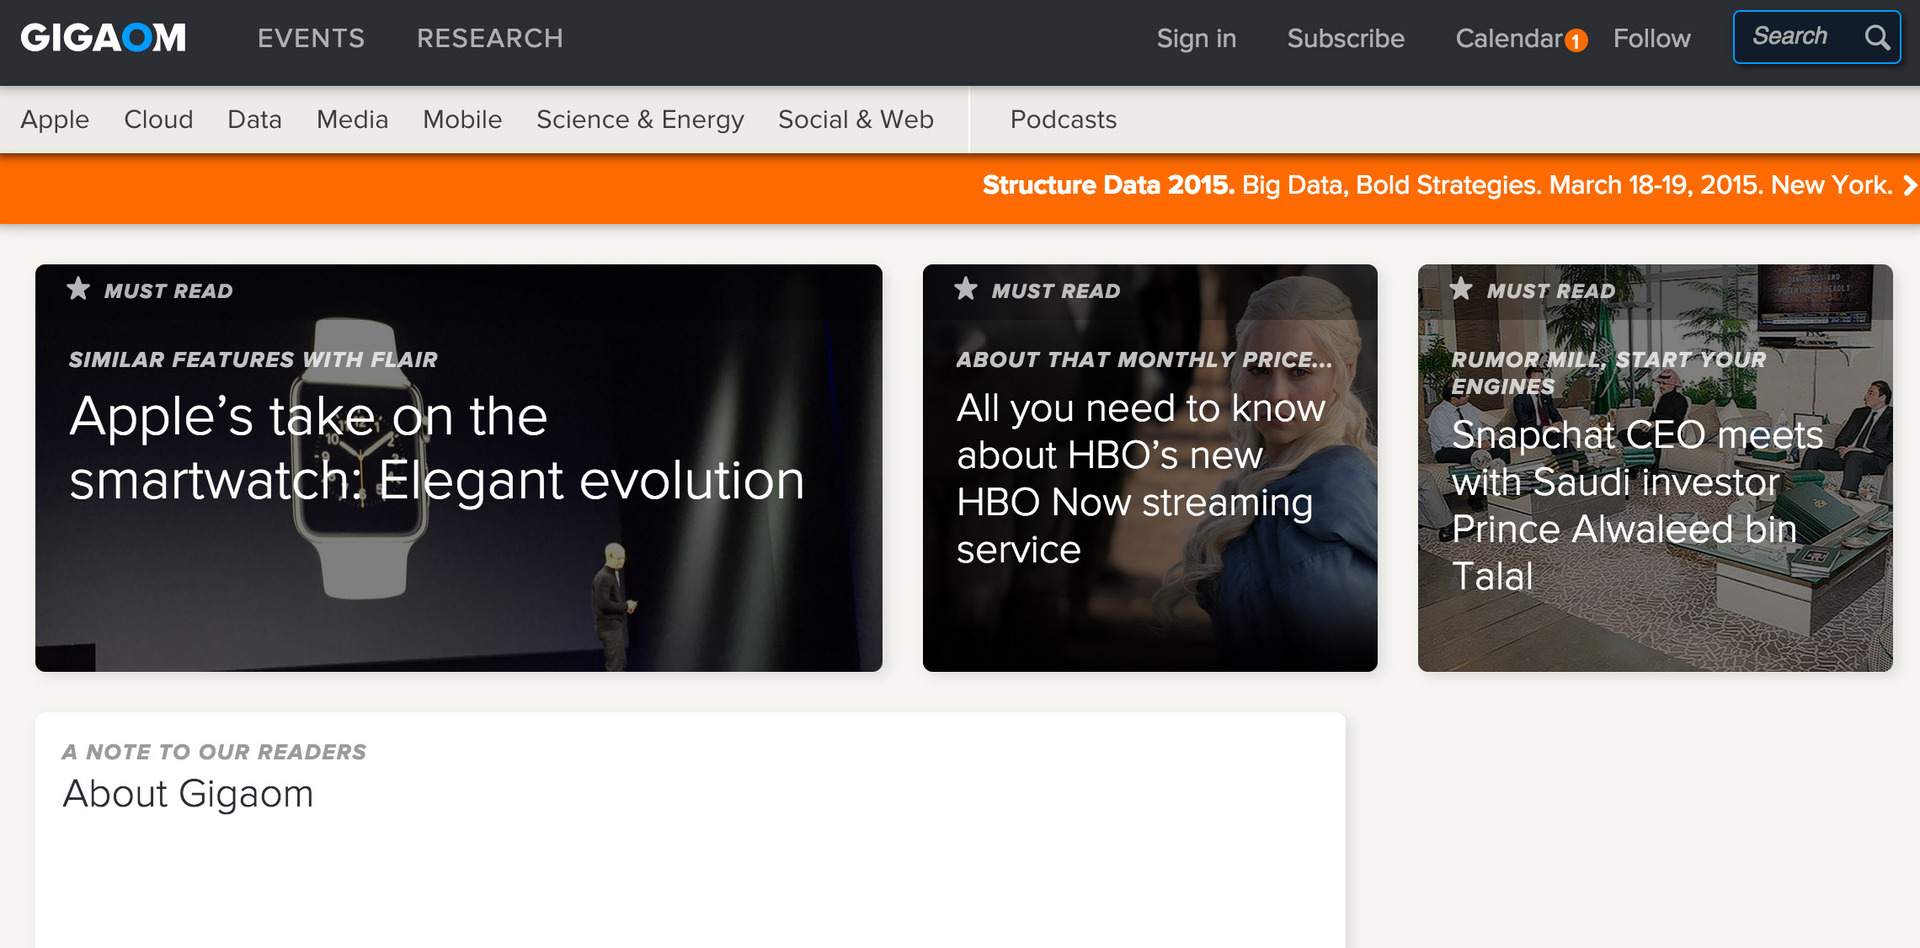The width and height of the screenshot is (1920, 948).
Task: Go to the Data category
Action: pyautogui.click(x=255, y=120)
